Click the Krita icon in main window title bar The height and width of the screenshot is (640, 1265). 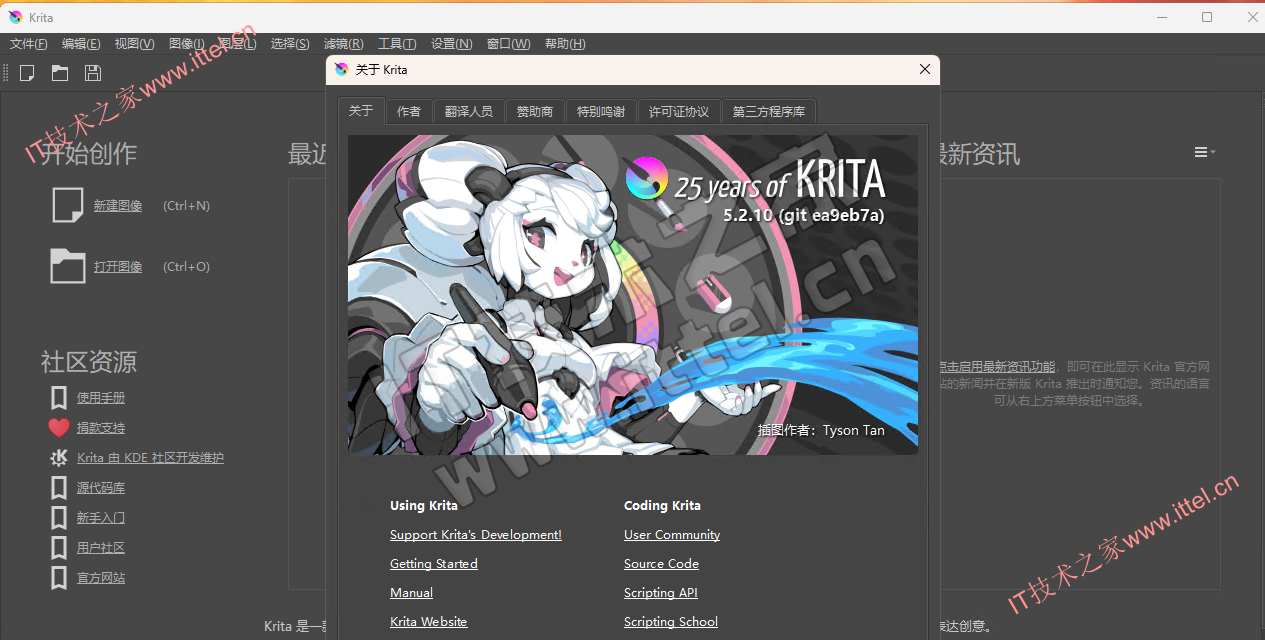click(x=15, y=17)
